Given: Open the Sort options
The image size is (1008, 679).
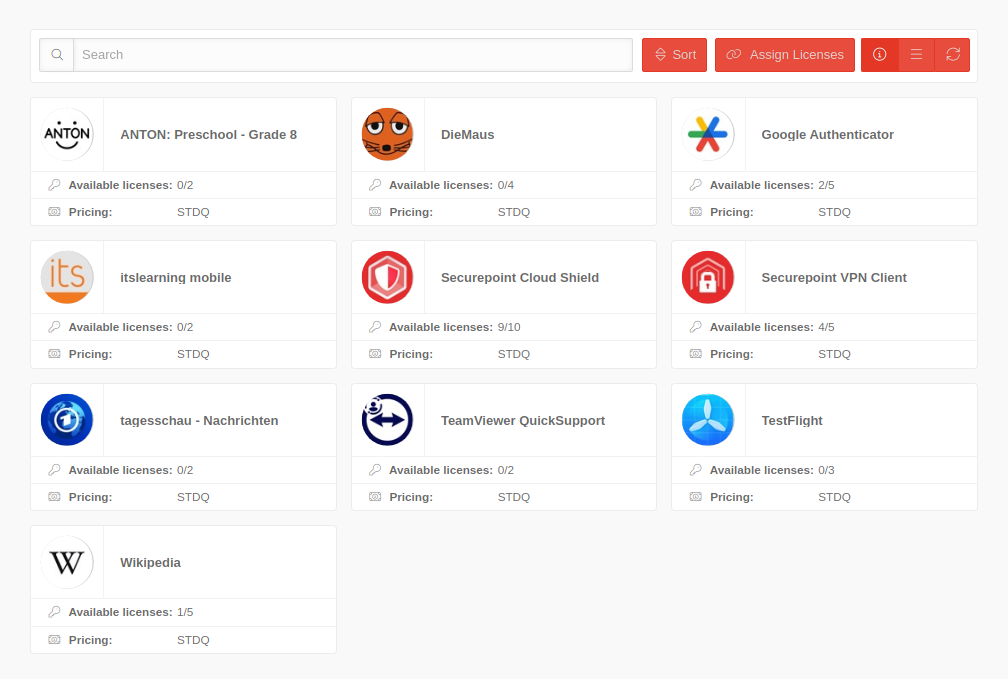Looking at the screenshot, I should (x=674, y=55).
